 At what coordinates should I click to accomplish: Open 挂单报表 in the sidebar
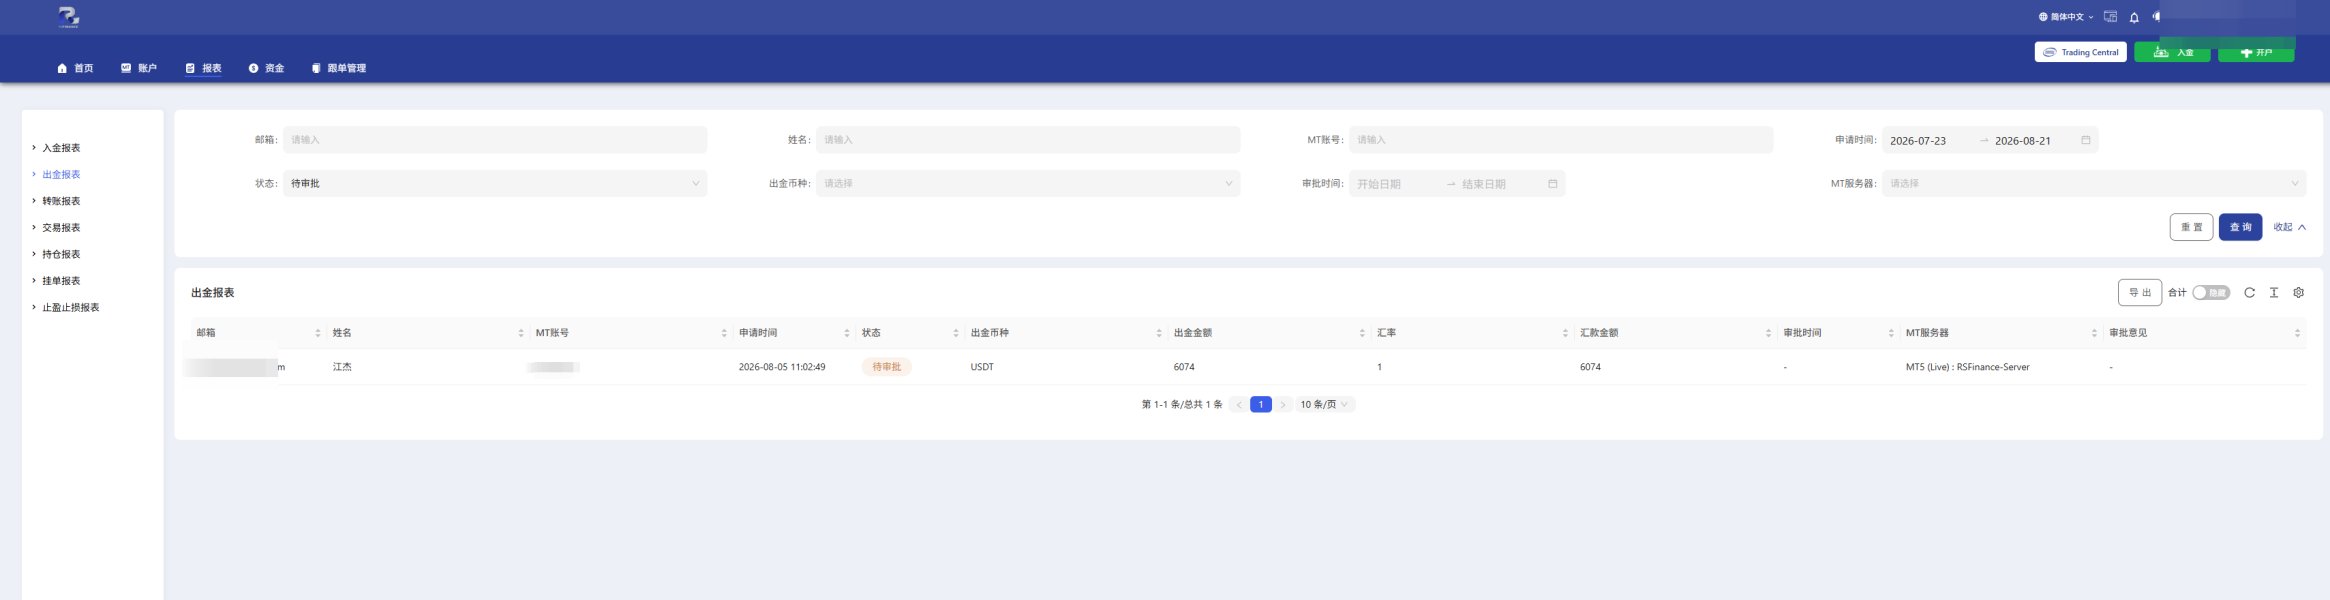[61, 281]
